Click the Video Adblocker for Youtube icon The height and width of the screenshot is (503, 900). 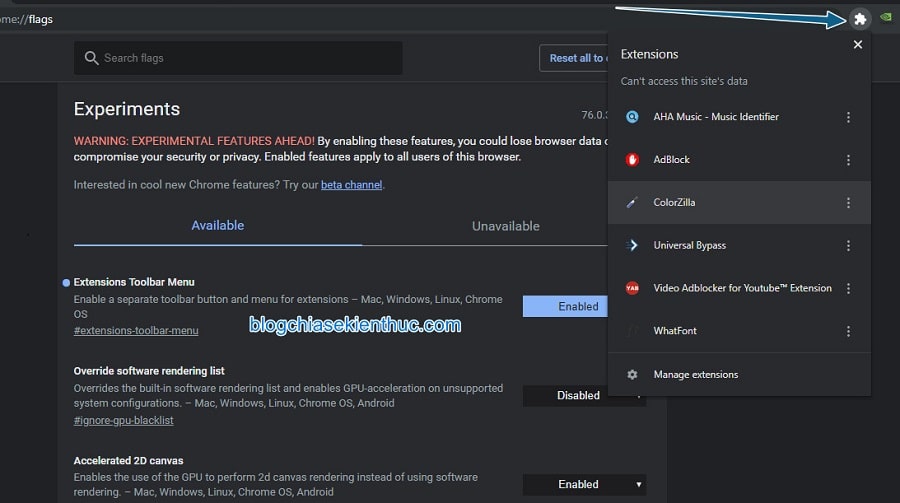point(632,288)
